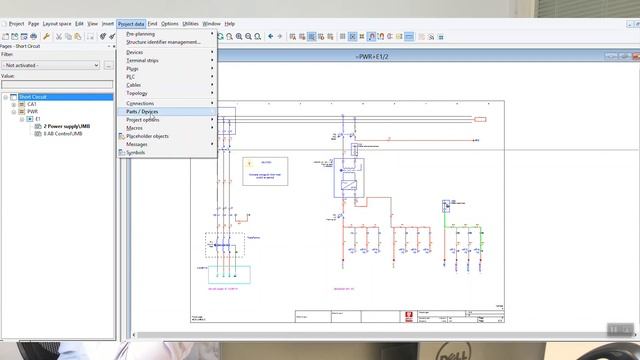Click into the Value input field
The height and width of the screenshot is (360, 640).
coord(57,84)
